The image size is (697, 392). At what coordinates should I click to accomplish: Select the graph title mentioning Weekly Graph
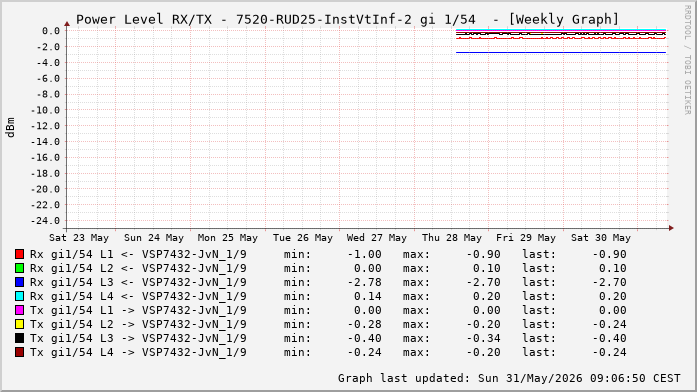pos(347,20)
